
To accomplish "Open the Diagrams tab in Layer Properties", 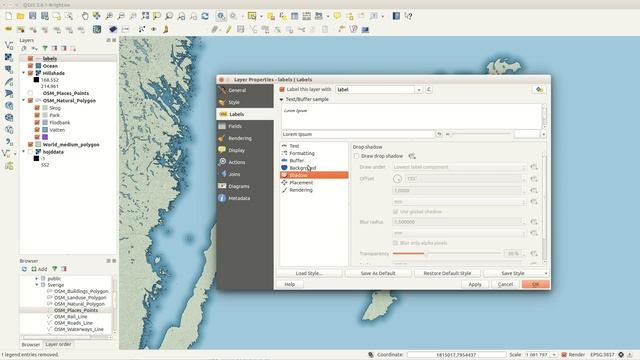I will [x=245, y=186].
